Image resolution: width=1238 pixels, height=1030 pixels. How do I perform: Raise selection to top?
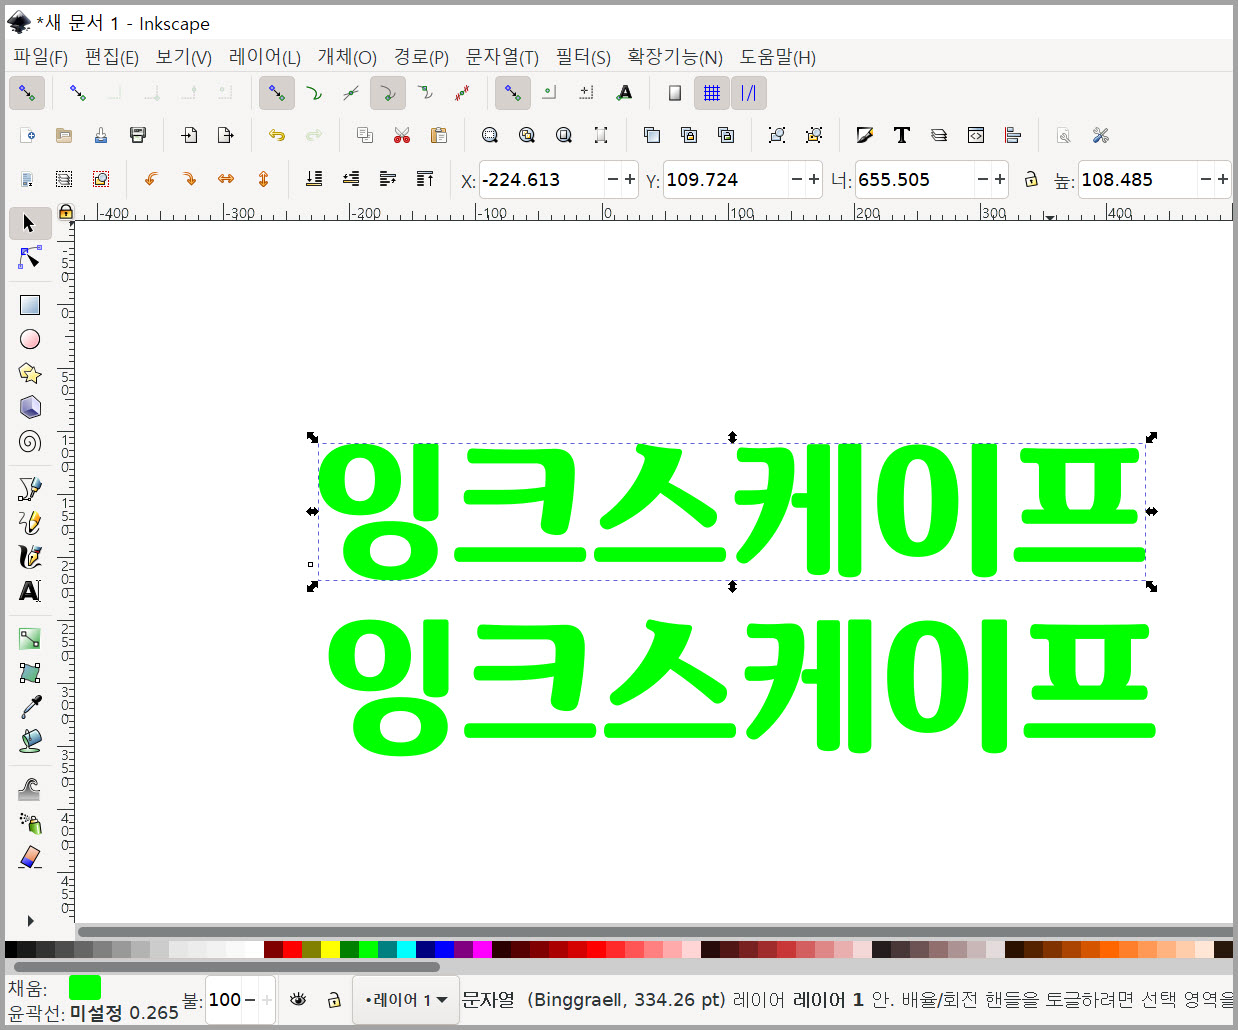425,179
